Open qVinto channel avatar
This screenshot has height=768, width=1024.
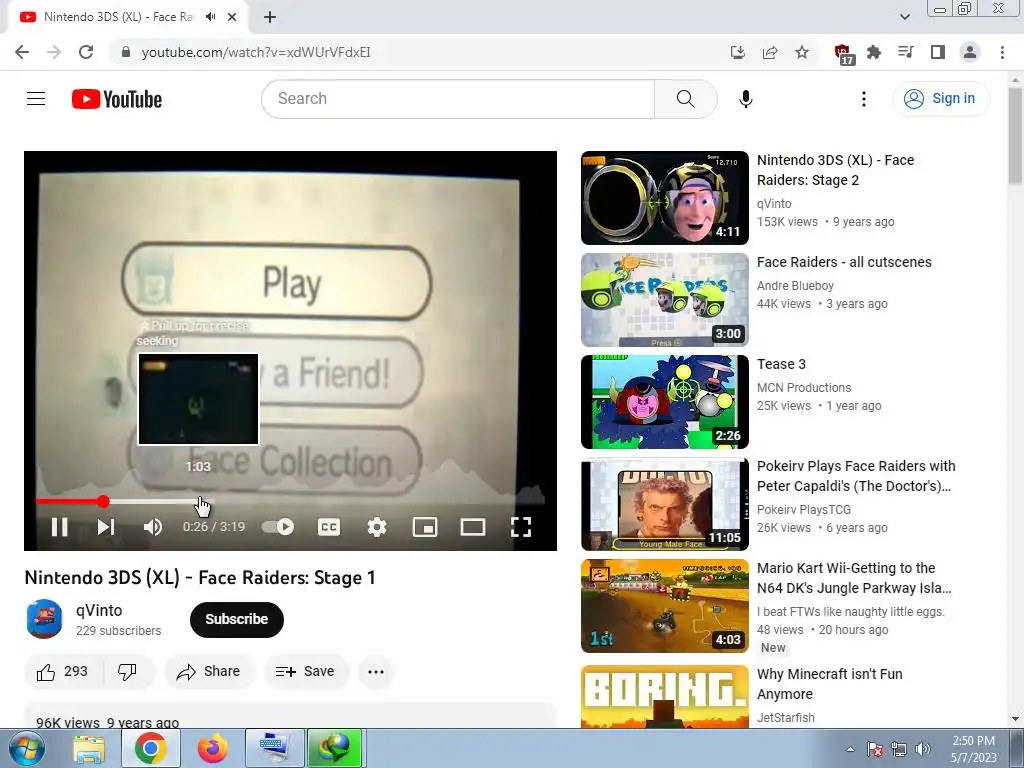44,619
